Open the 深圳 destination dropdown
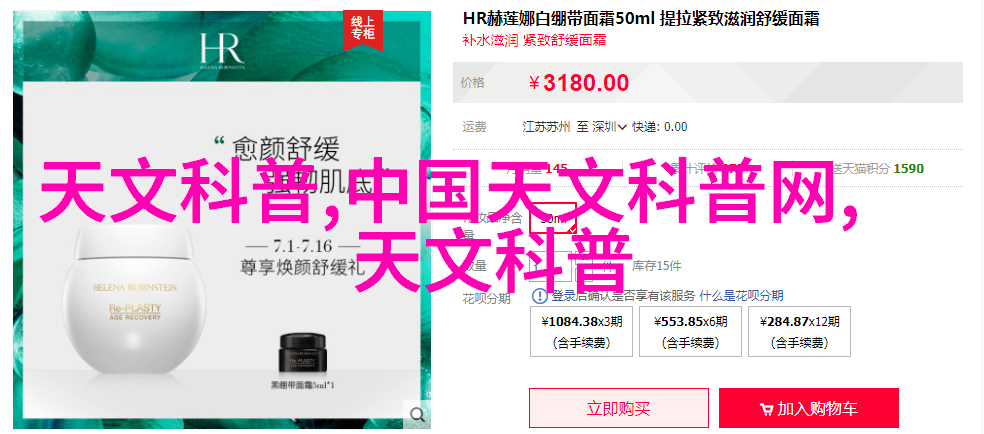984x434 pixels. click(x=610, y=127)
